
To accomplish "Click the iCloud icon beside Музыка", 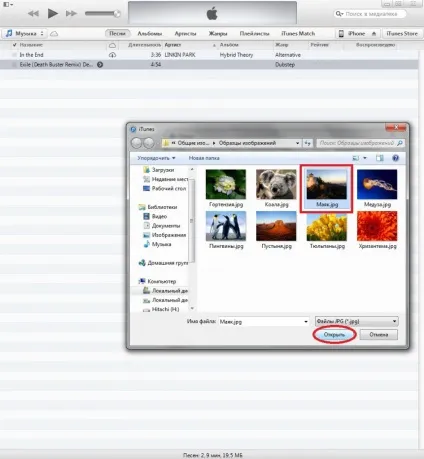I will (x=54, y=34).
